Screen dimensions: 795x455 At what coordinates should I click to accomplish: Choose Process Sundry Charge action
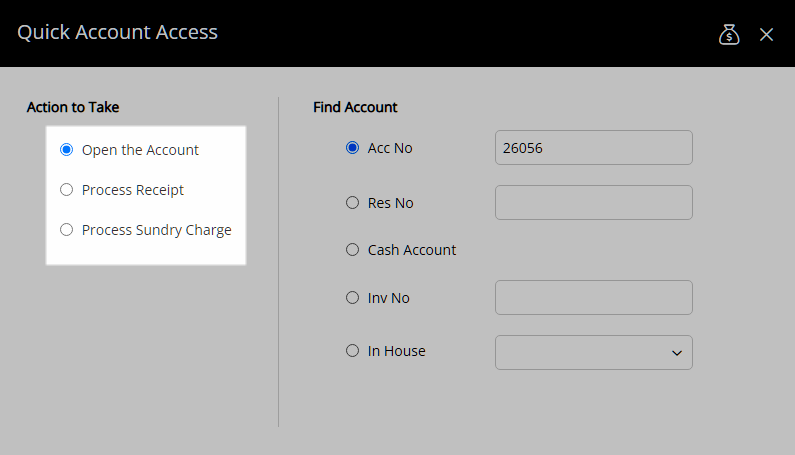(x=66, y=230)
